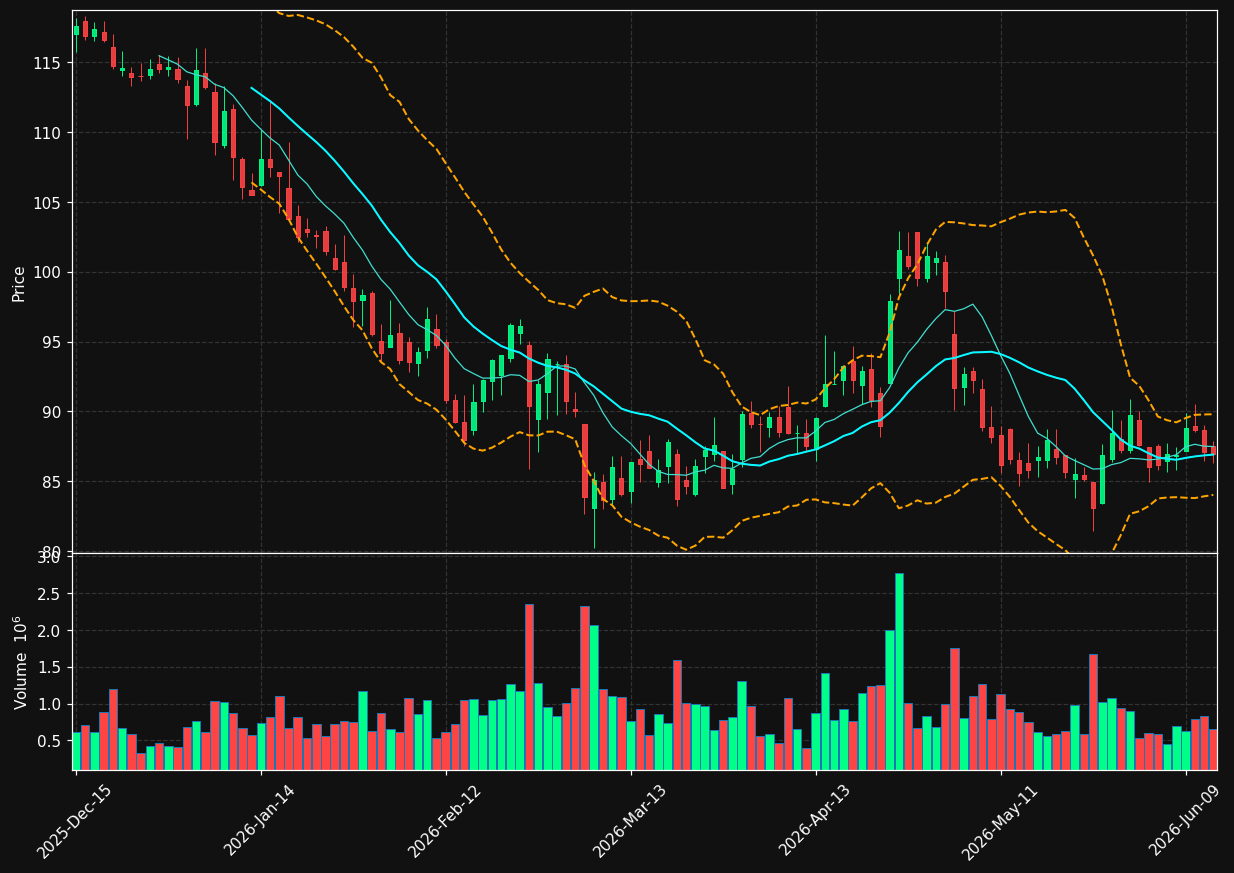Click the tallest green volume bar
This screenshot has width=1234, height=873.
899,671
